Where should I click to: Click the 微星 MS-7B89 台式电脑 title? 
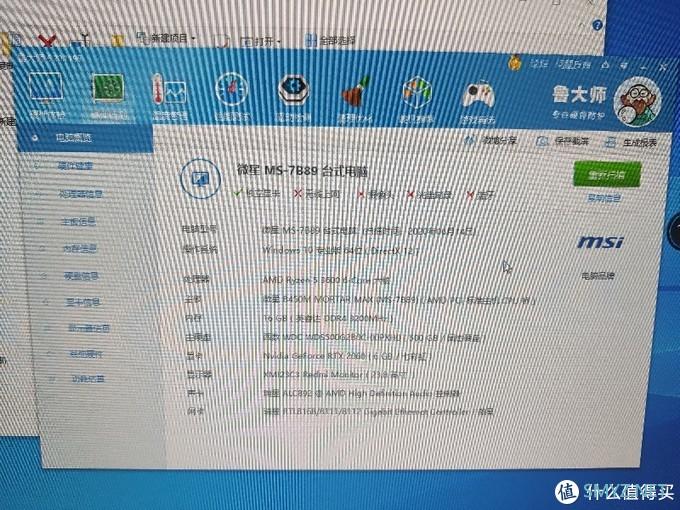(x=303, y=170)
